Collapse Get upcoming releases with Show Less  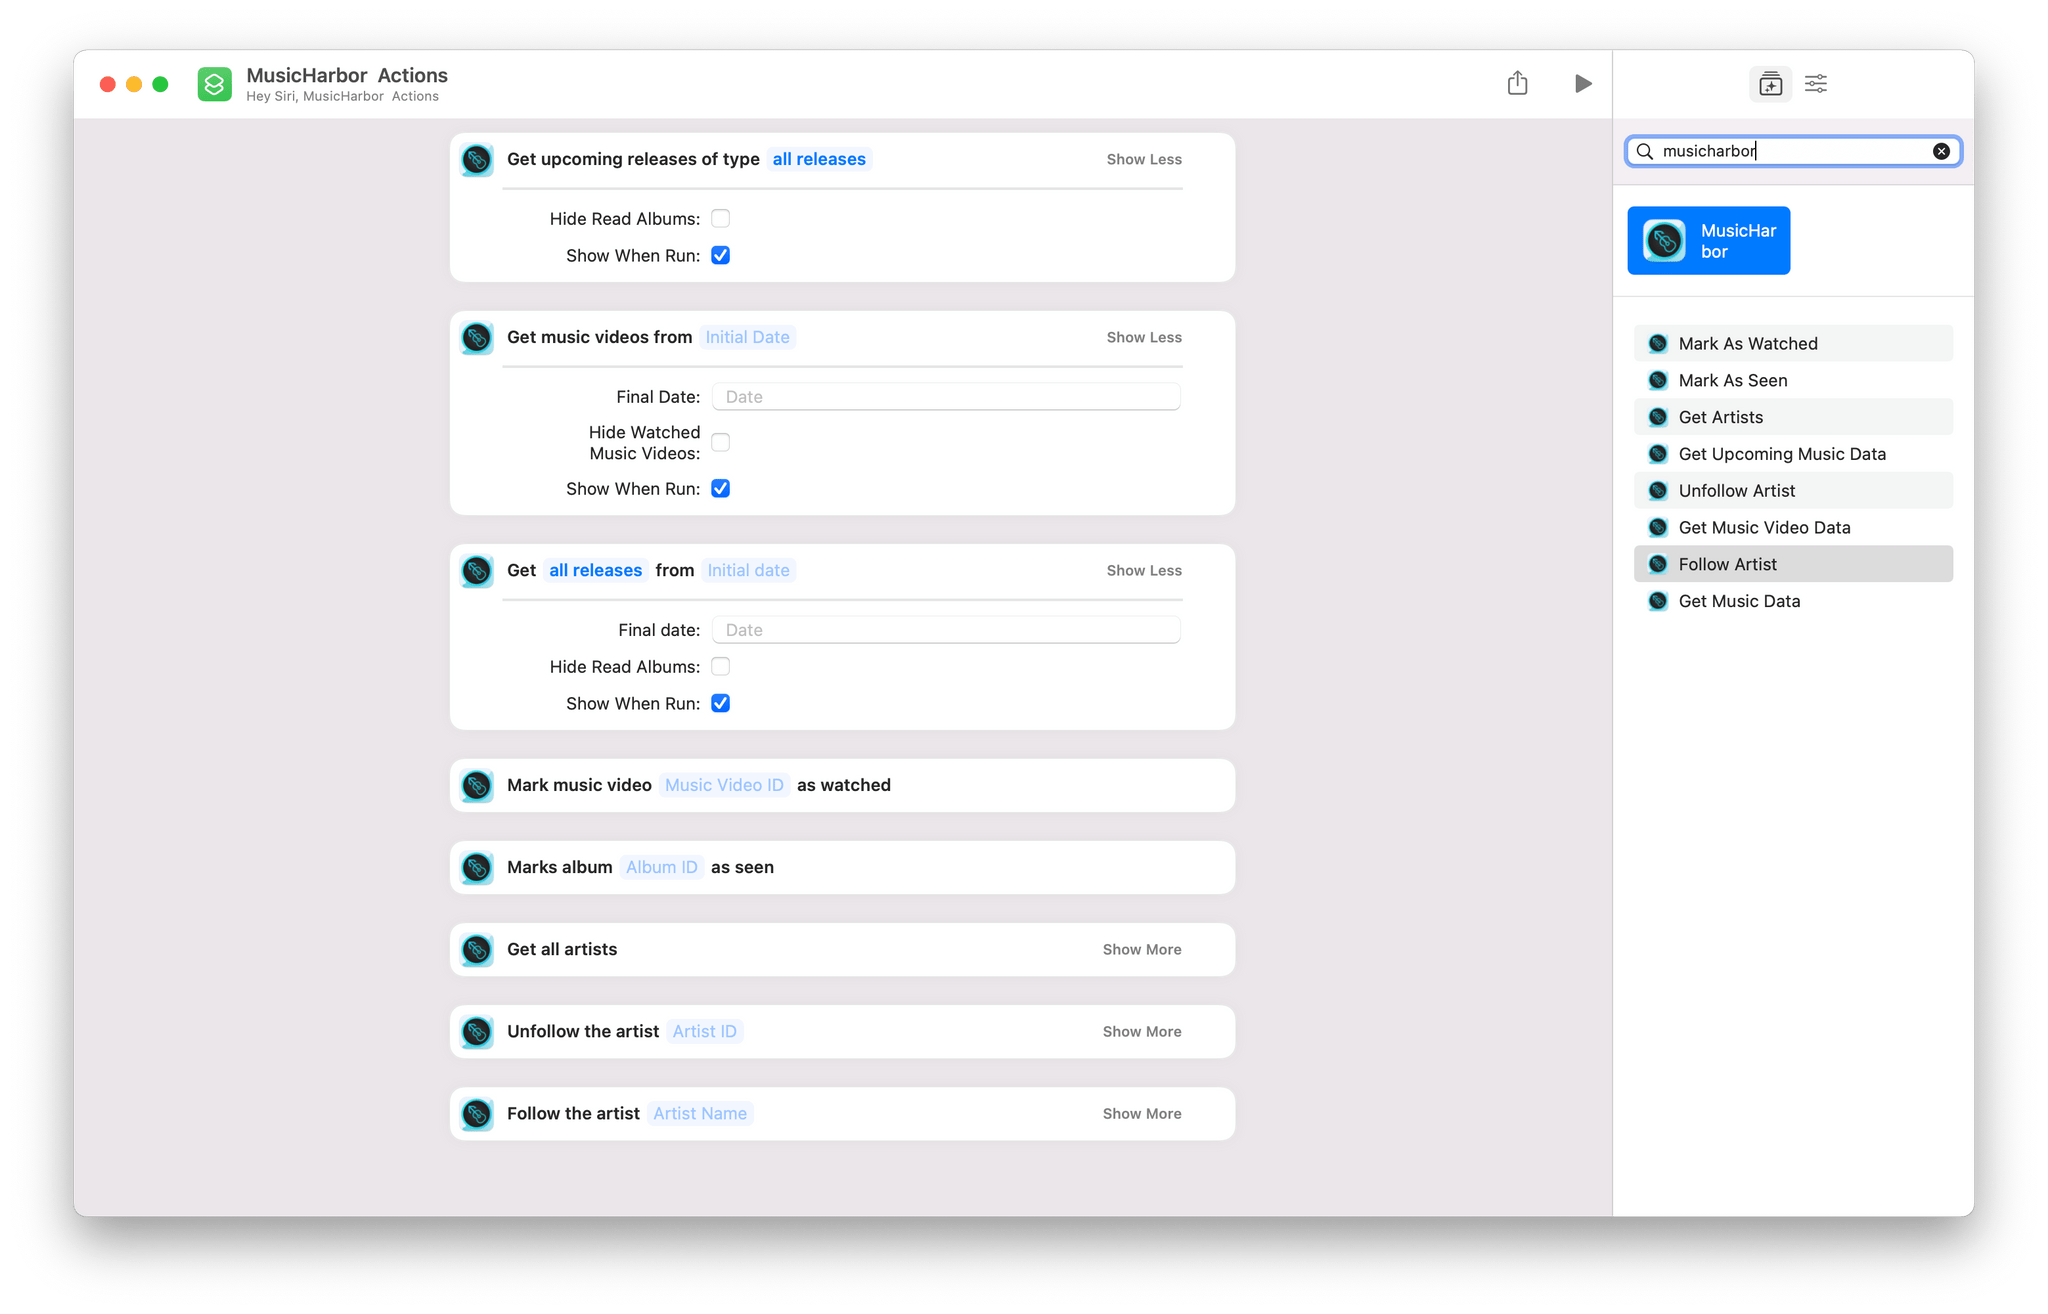pyautogui.click(x=1144, y=159)
